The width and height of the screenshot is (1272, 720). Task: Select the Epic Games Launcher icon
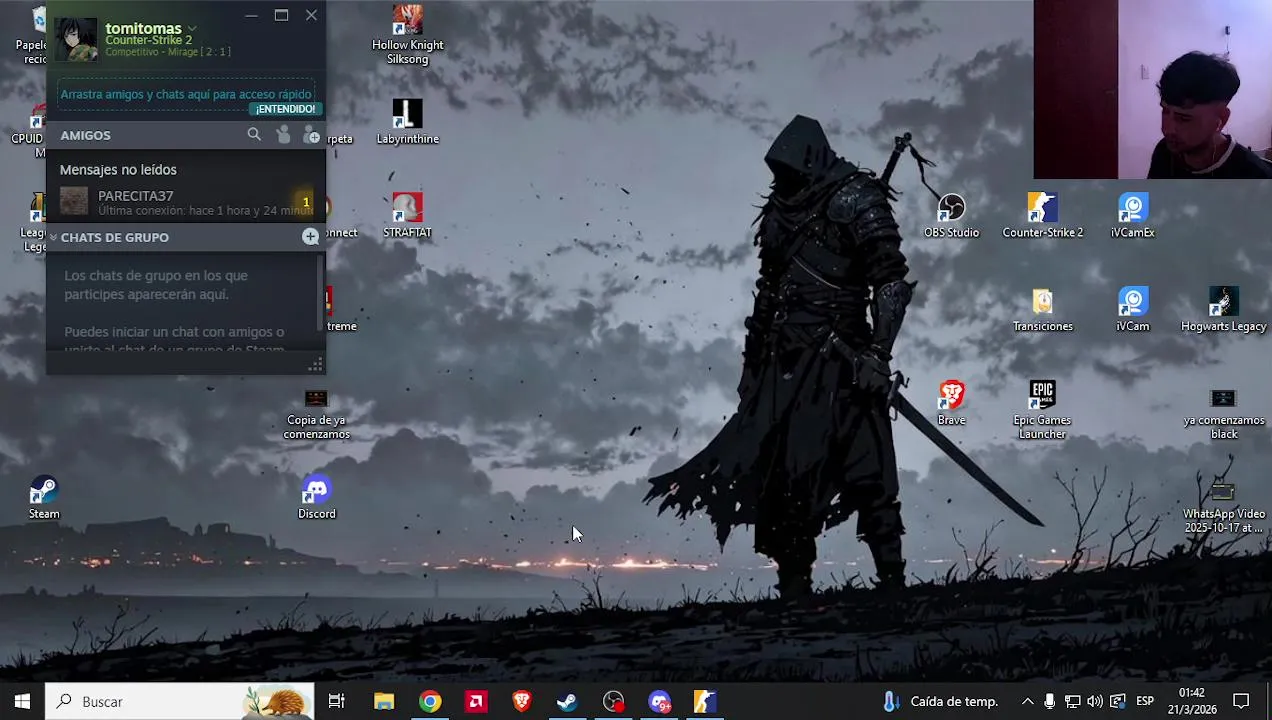pyautogui.click(x=1042, y=409)
